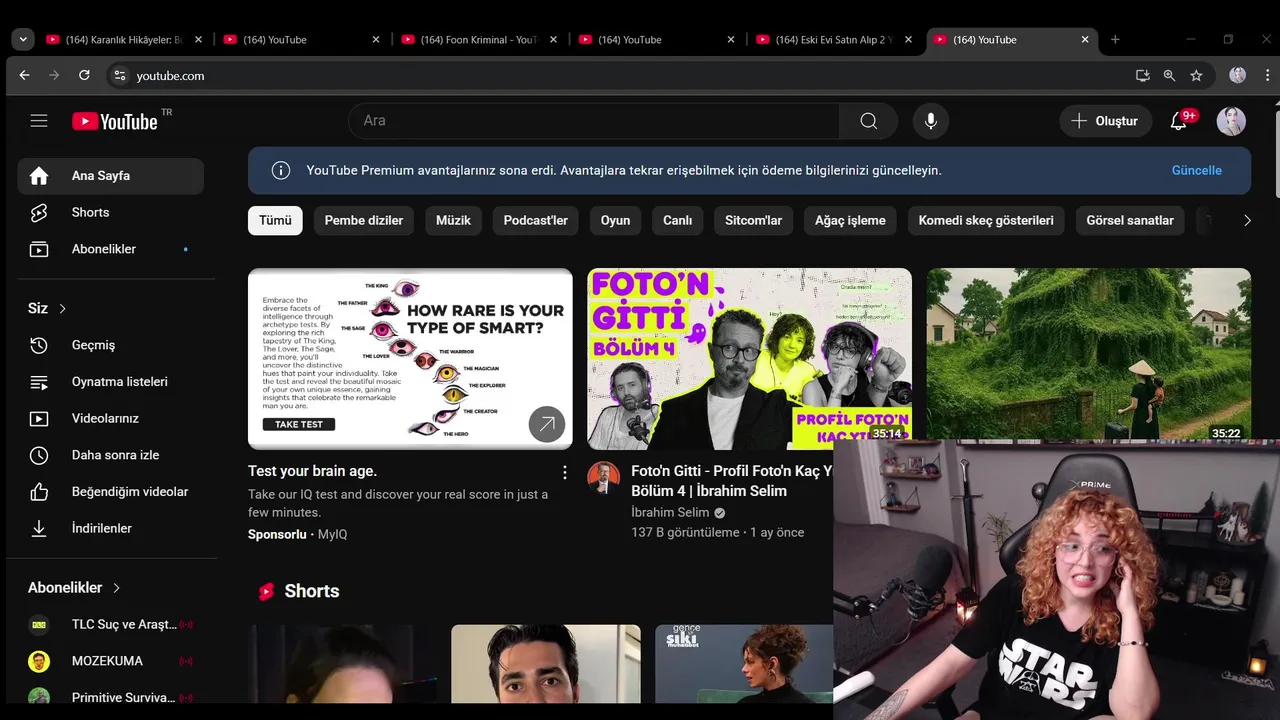Open browser zoom magnifier icon
Image resolution: width=1280 pixels, height=720 pixels.
coord(1169,75)
